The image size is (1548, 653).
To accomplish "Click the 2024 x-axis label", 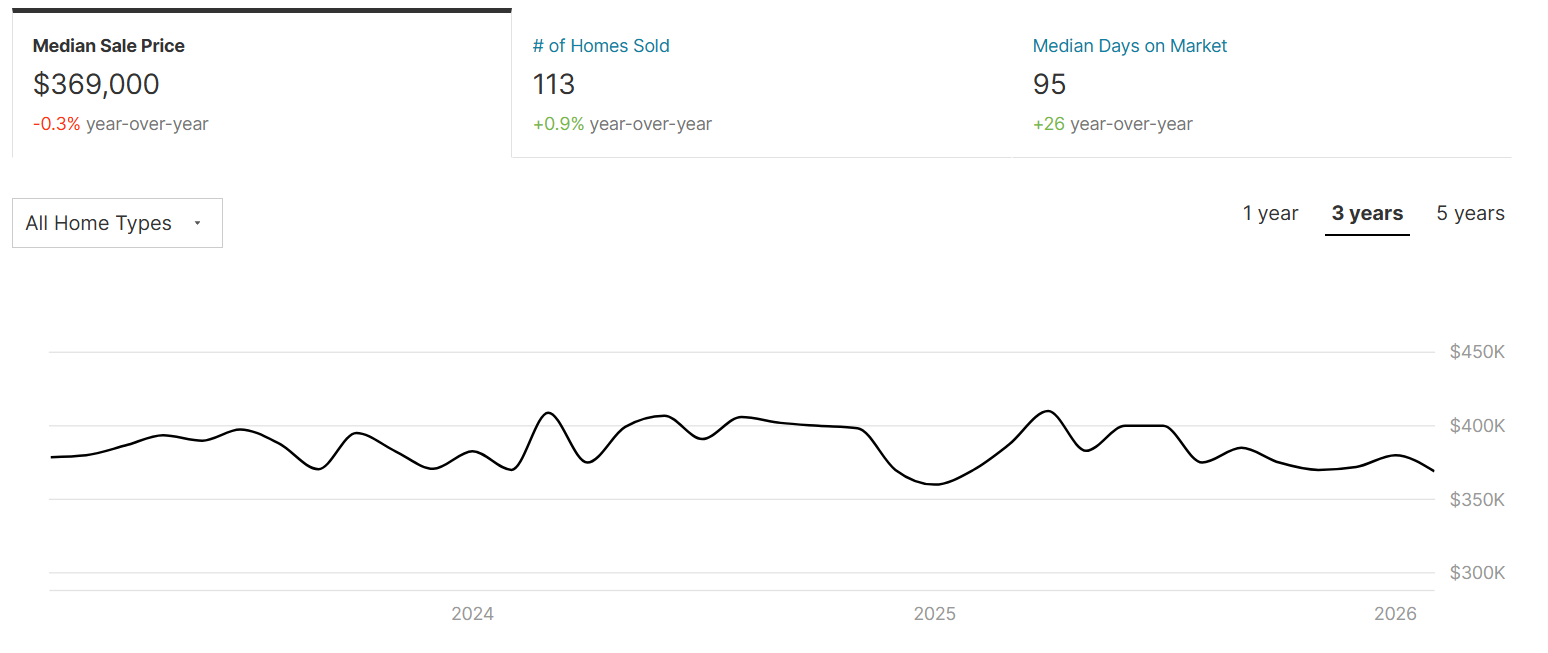I will (472, 614).
